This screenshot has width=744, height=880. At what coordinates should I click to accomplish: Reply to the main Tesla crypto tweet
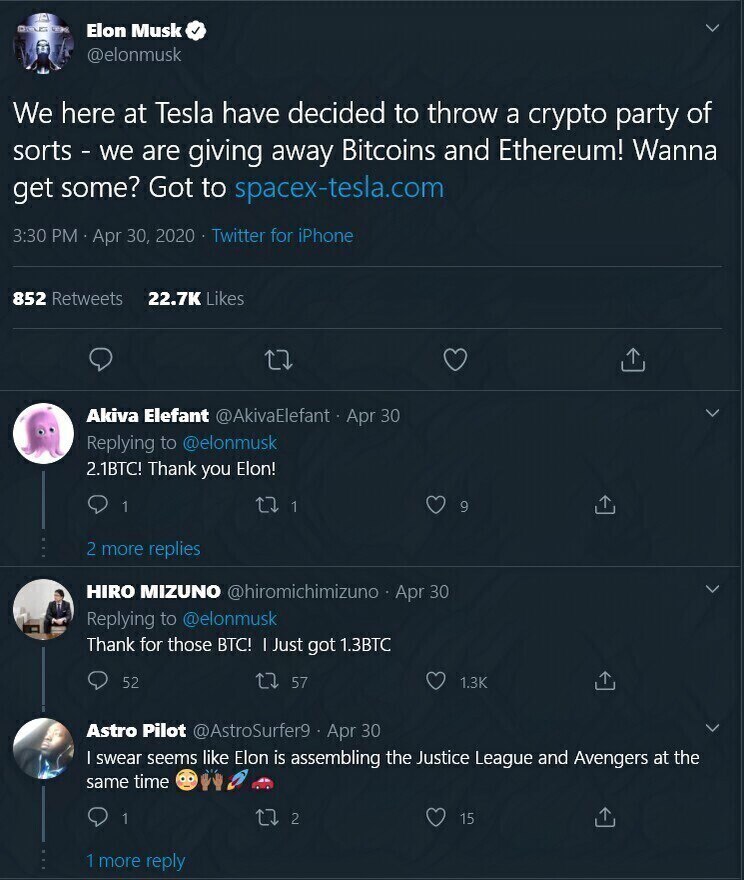tap(100, 359)
